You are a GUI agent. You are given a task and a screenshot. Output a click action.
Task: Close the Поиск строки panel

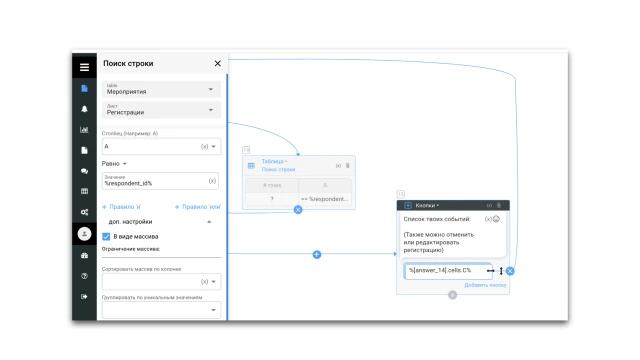click(218, 63)
